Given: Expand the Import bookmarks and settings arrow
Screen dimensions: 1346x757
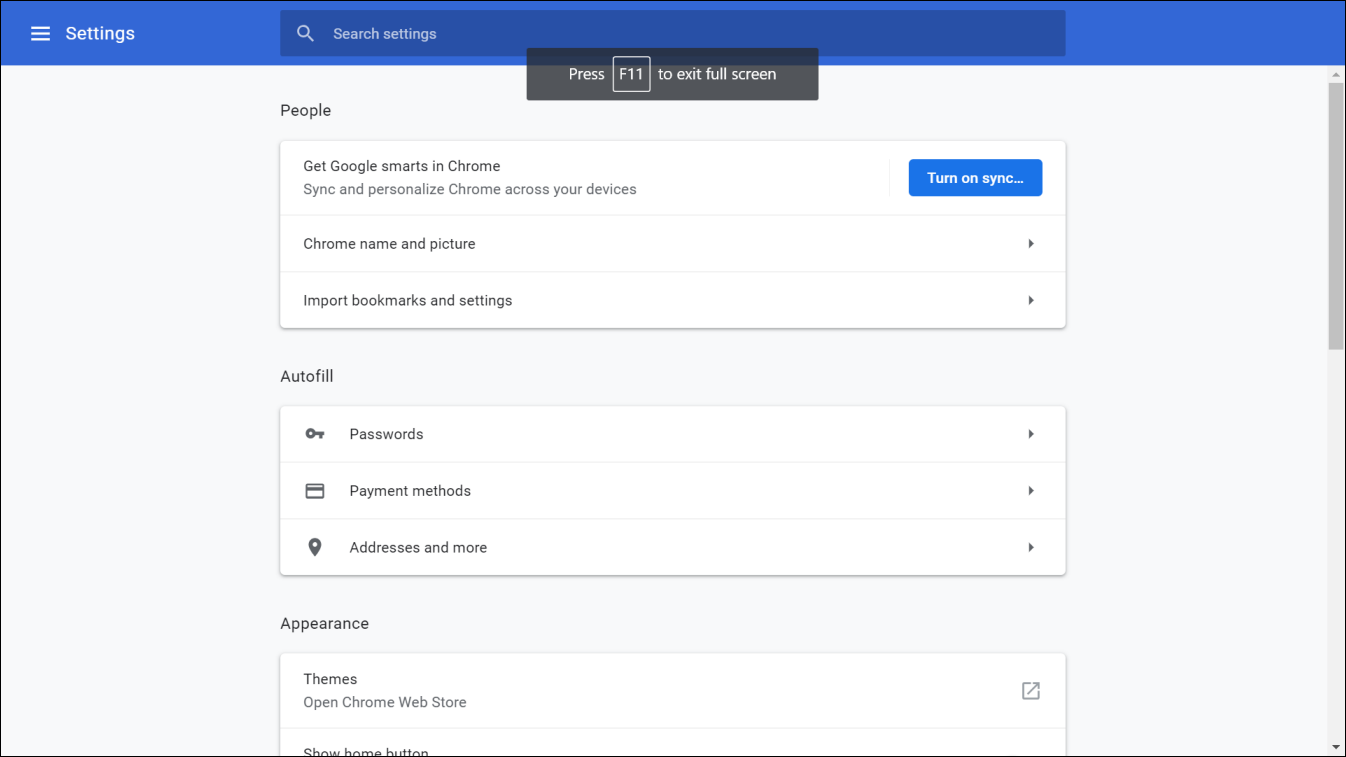Looking at the screenshot, I should click(x=1030, y=301).
